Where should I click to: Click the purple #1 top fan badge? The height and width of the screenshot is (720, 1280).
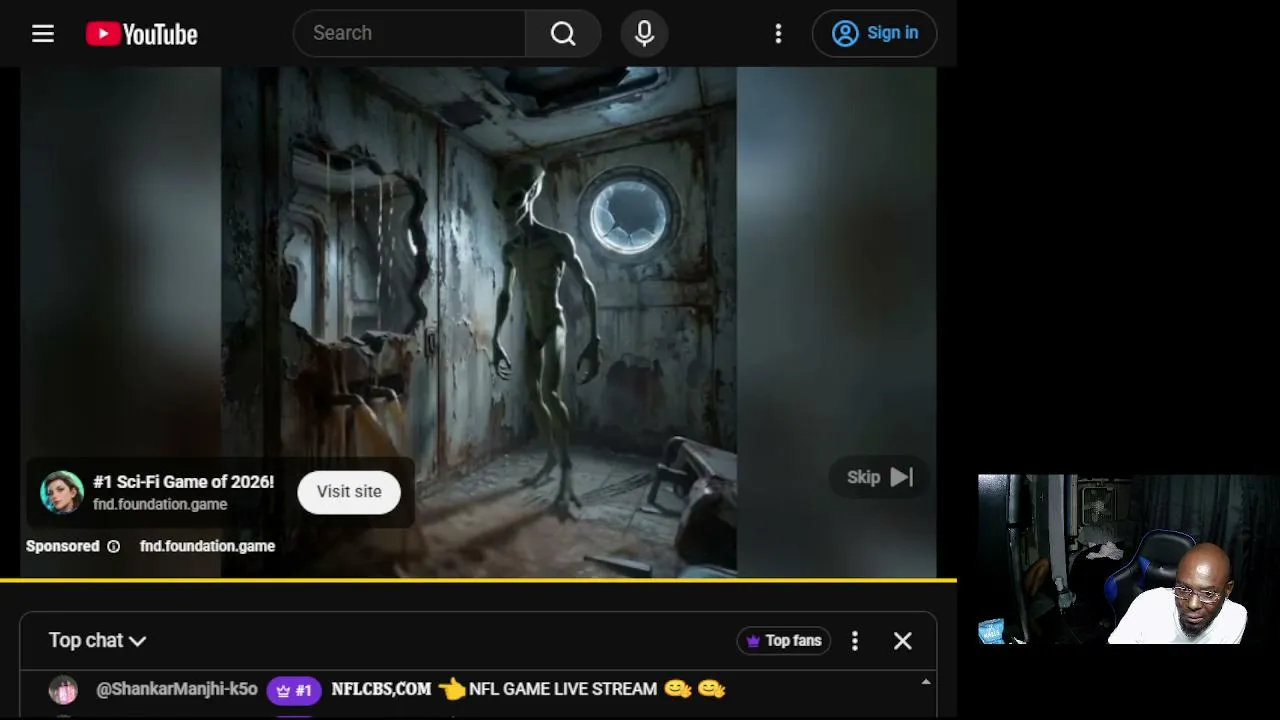294,690
